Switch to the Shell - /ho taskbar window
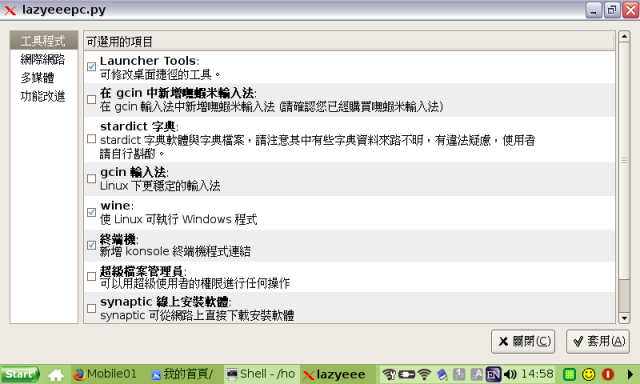The width and height of the screenshot is (640, 384). pyautogui.click(x=262, y=374)
